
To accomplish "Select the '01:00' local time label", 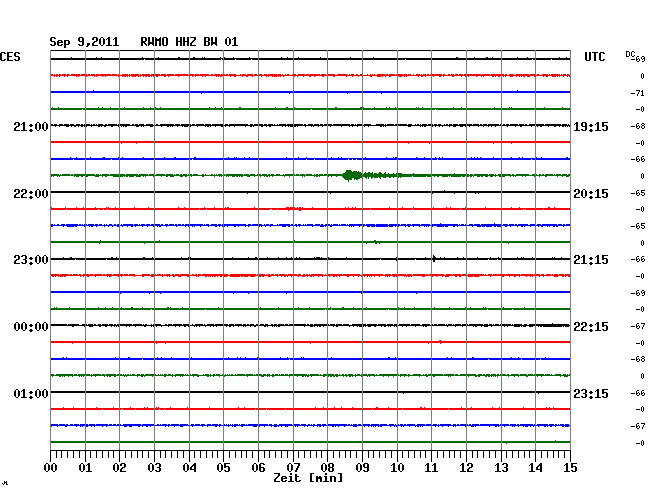I will [31, 393].
